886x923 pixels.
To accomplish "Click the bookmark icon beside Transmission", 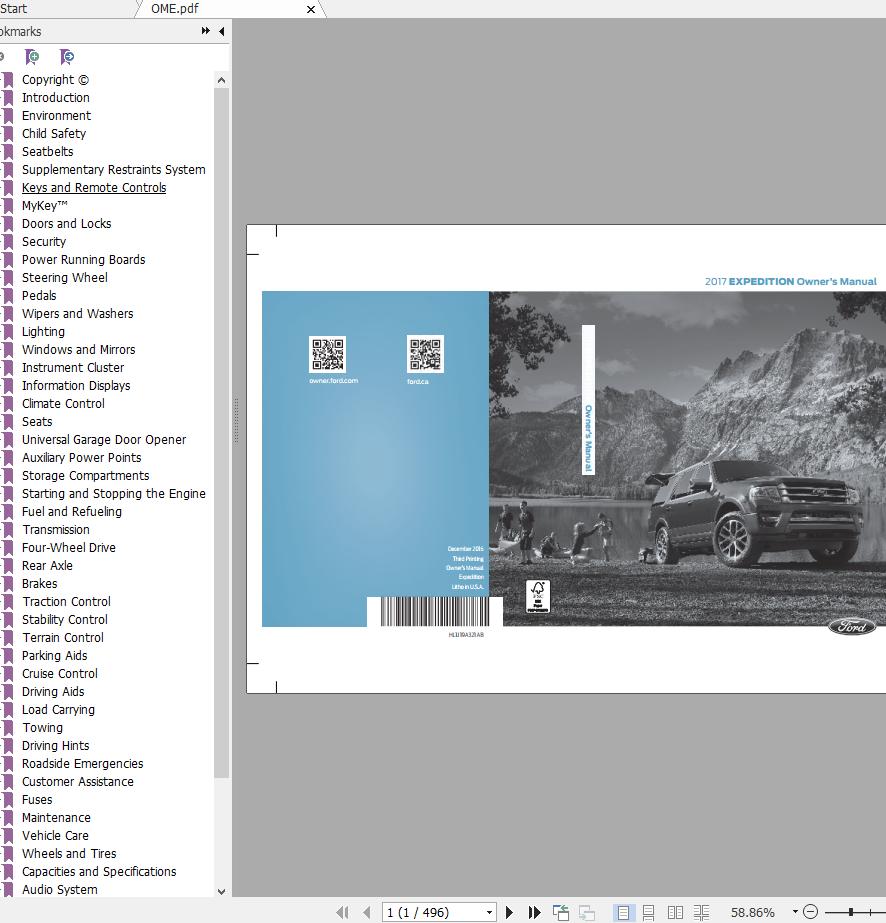I will coord(8,530).
